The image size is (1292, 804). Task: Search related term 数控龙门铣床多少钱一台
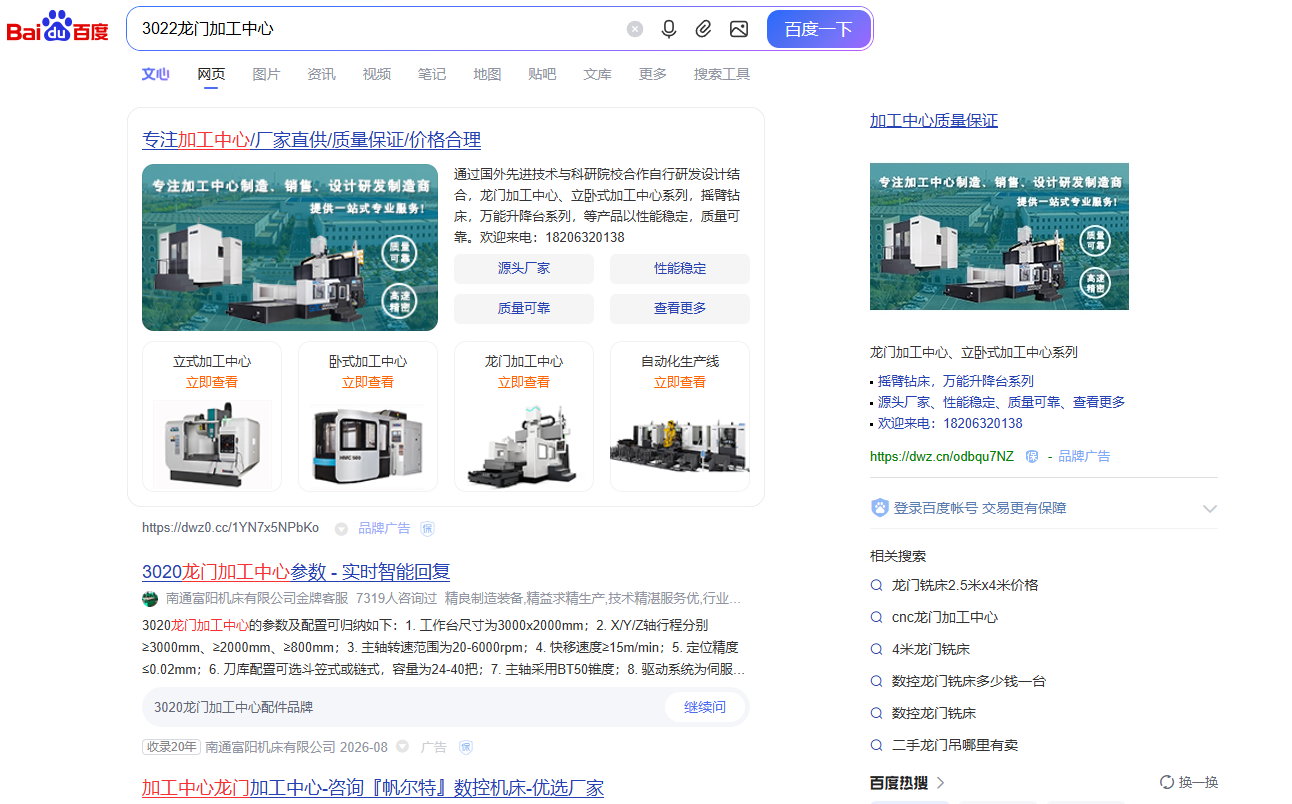coord(969,681)
